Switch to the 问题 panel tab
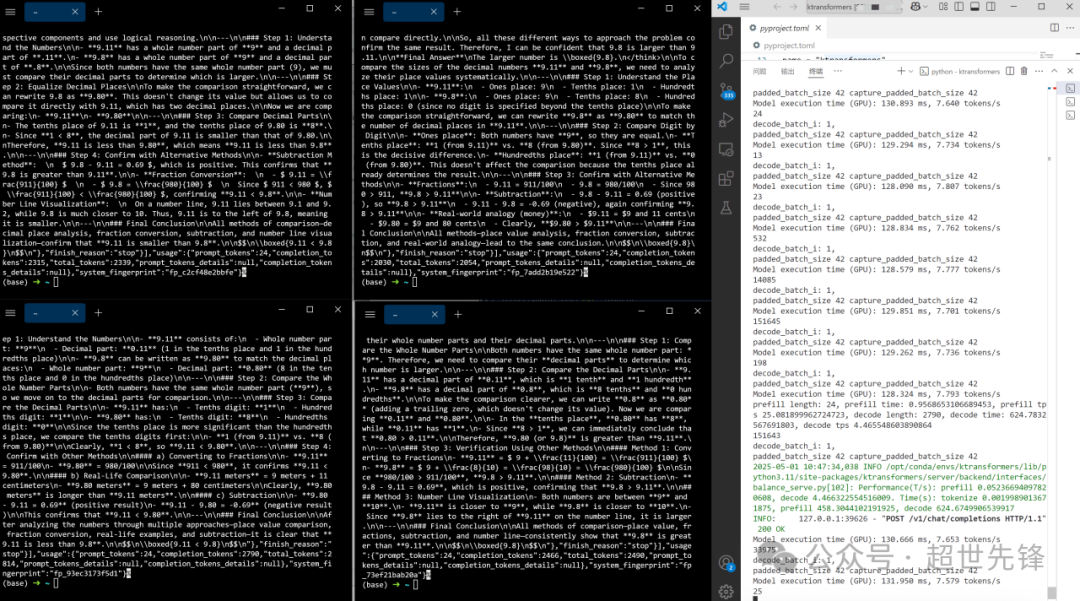 click(759, 71)
